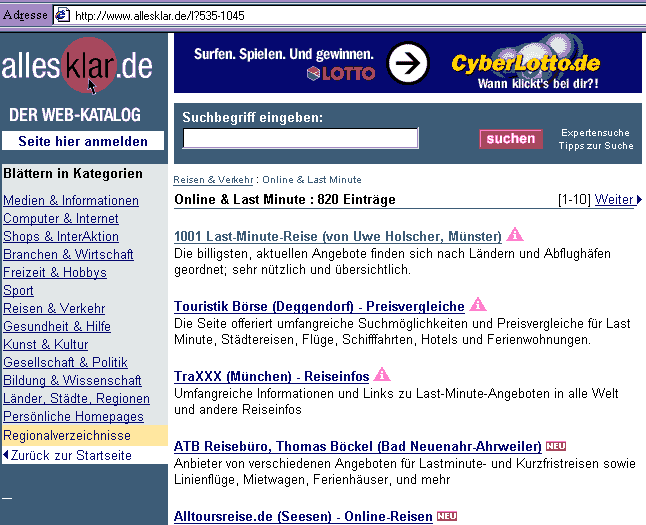
Task: Click the address bar URL text
Action: 160,16
